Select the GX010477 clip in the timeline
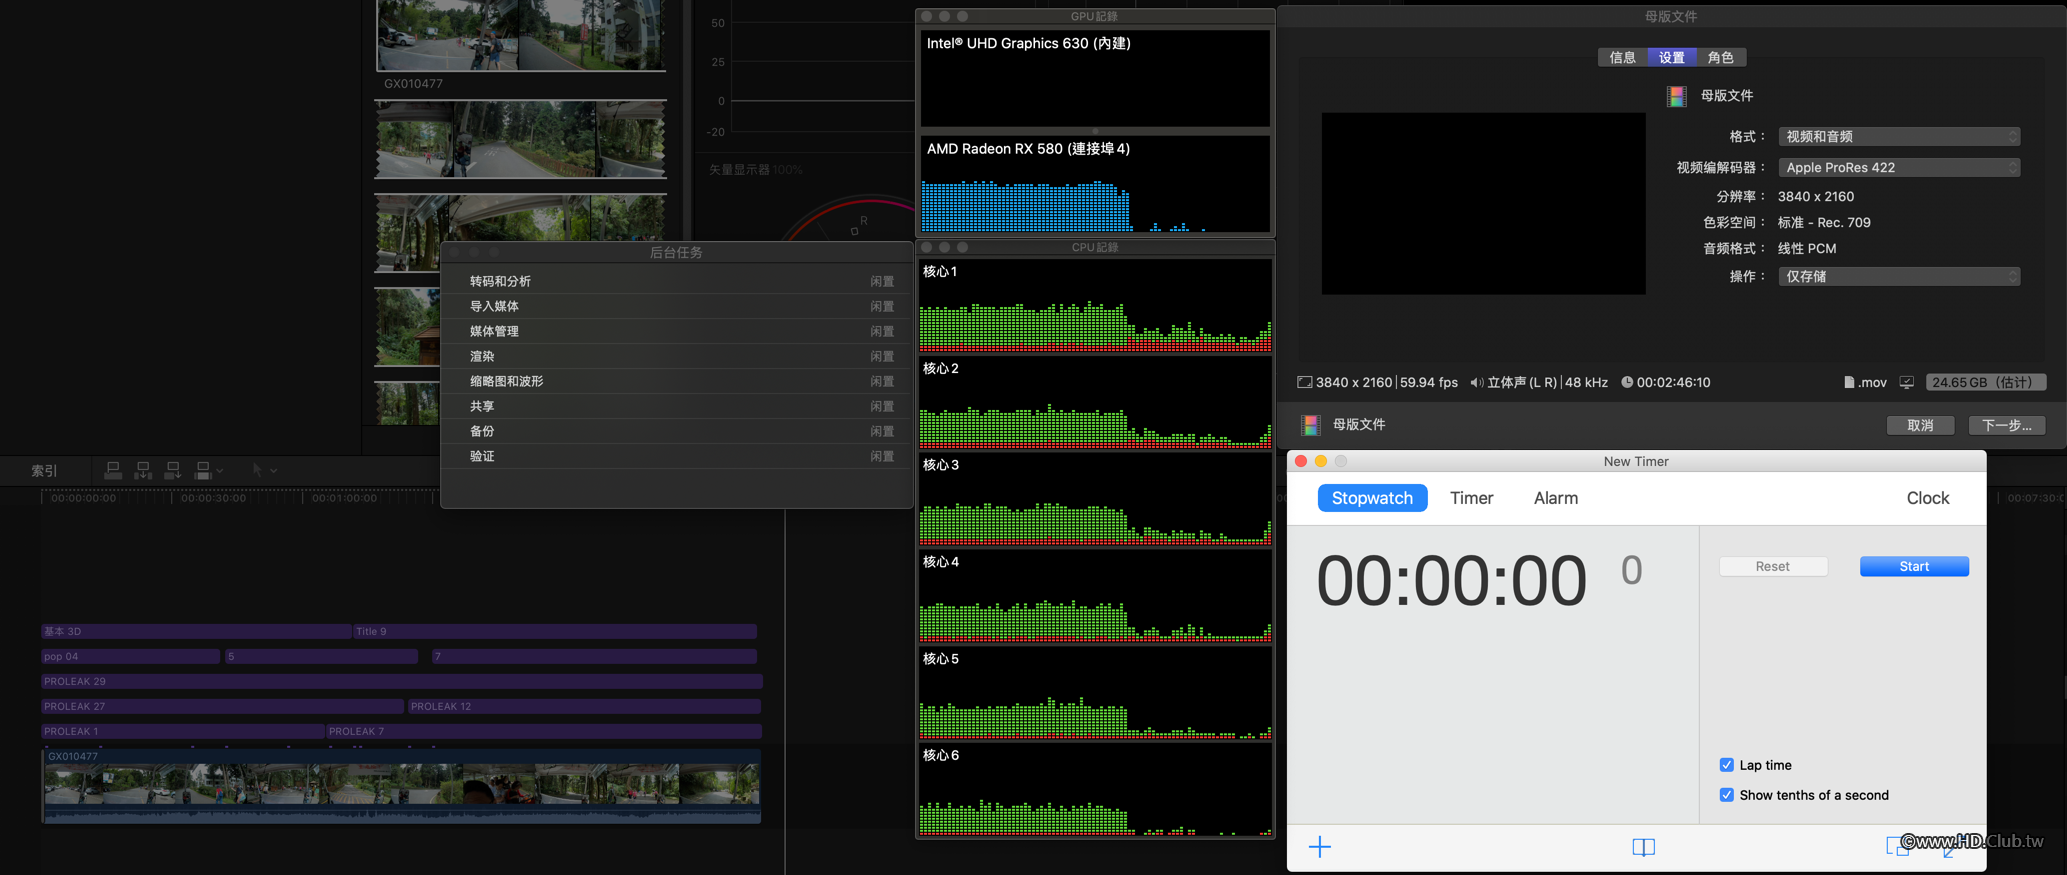The width and height of the screenshot is (2067, 875). coord(401,786)
